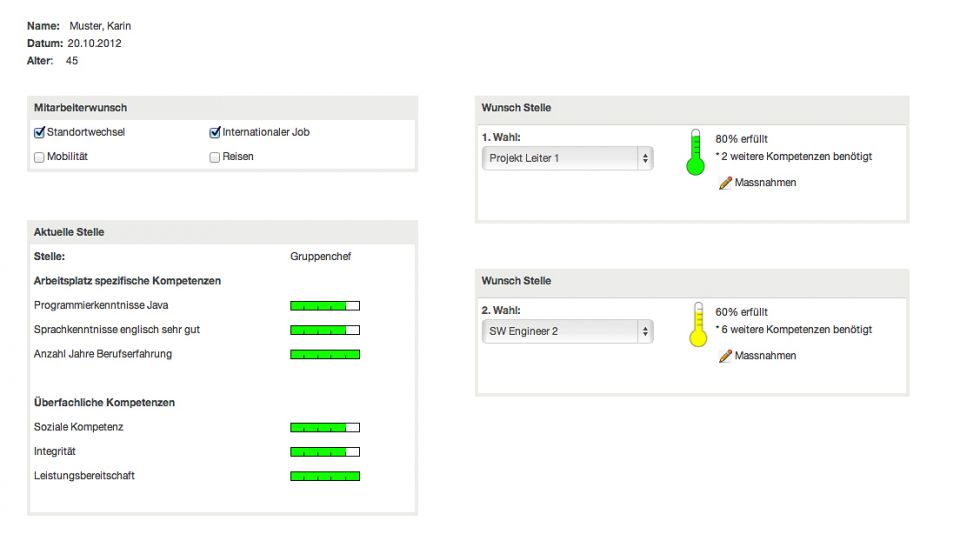Open Massnahmen link for 2. Wahl
Screen dimensions: 960x541
click(x=765, y=356)
